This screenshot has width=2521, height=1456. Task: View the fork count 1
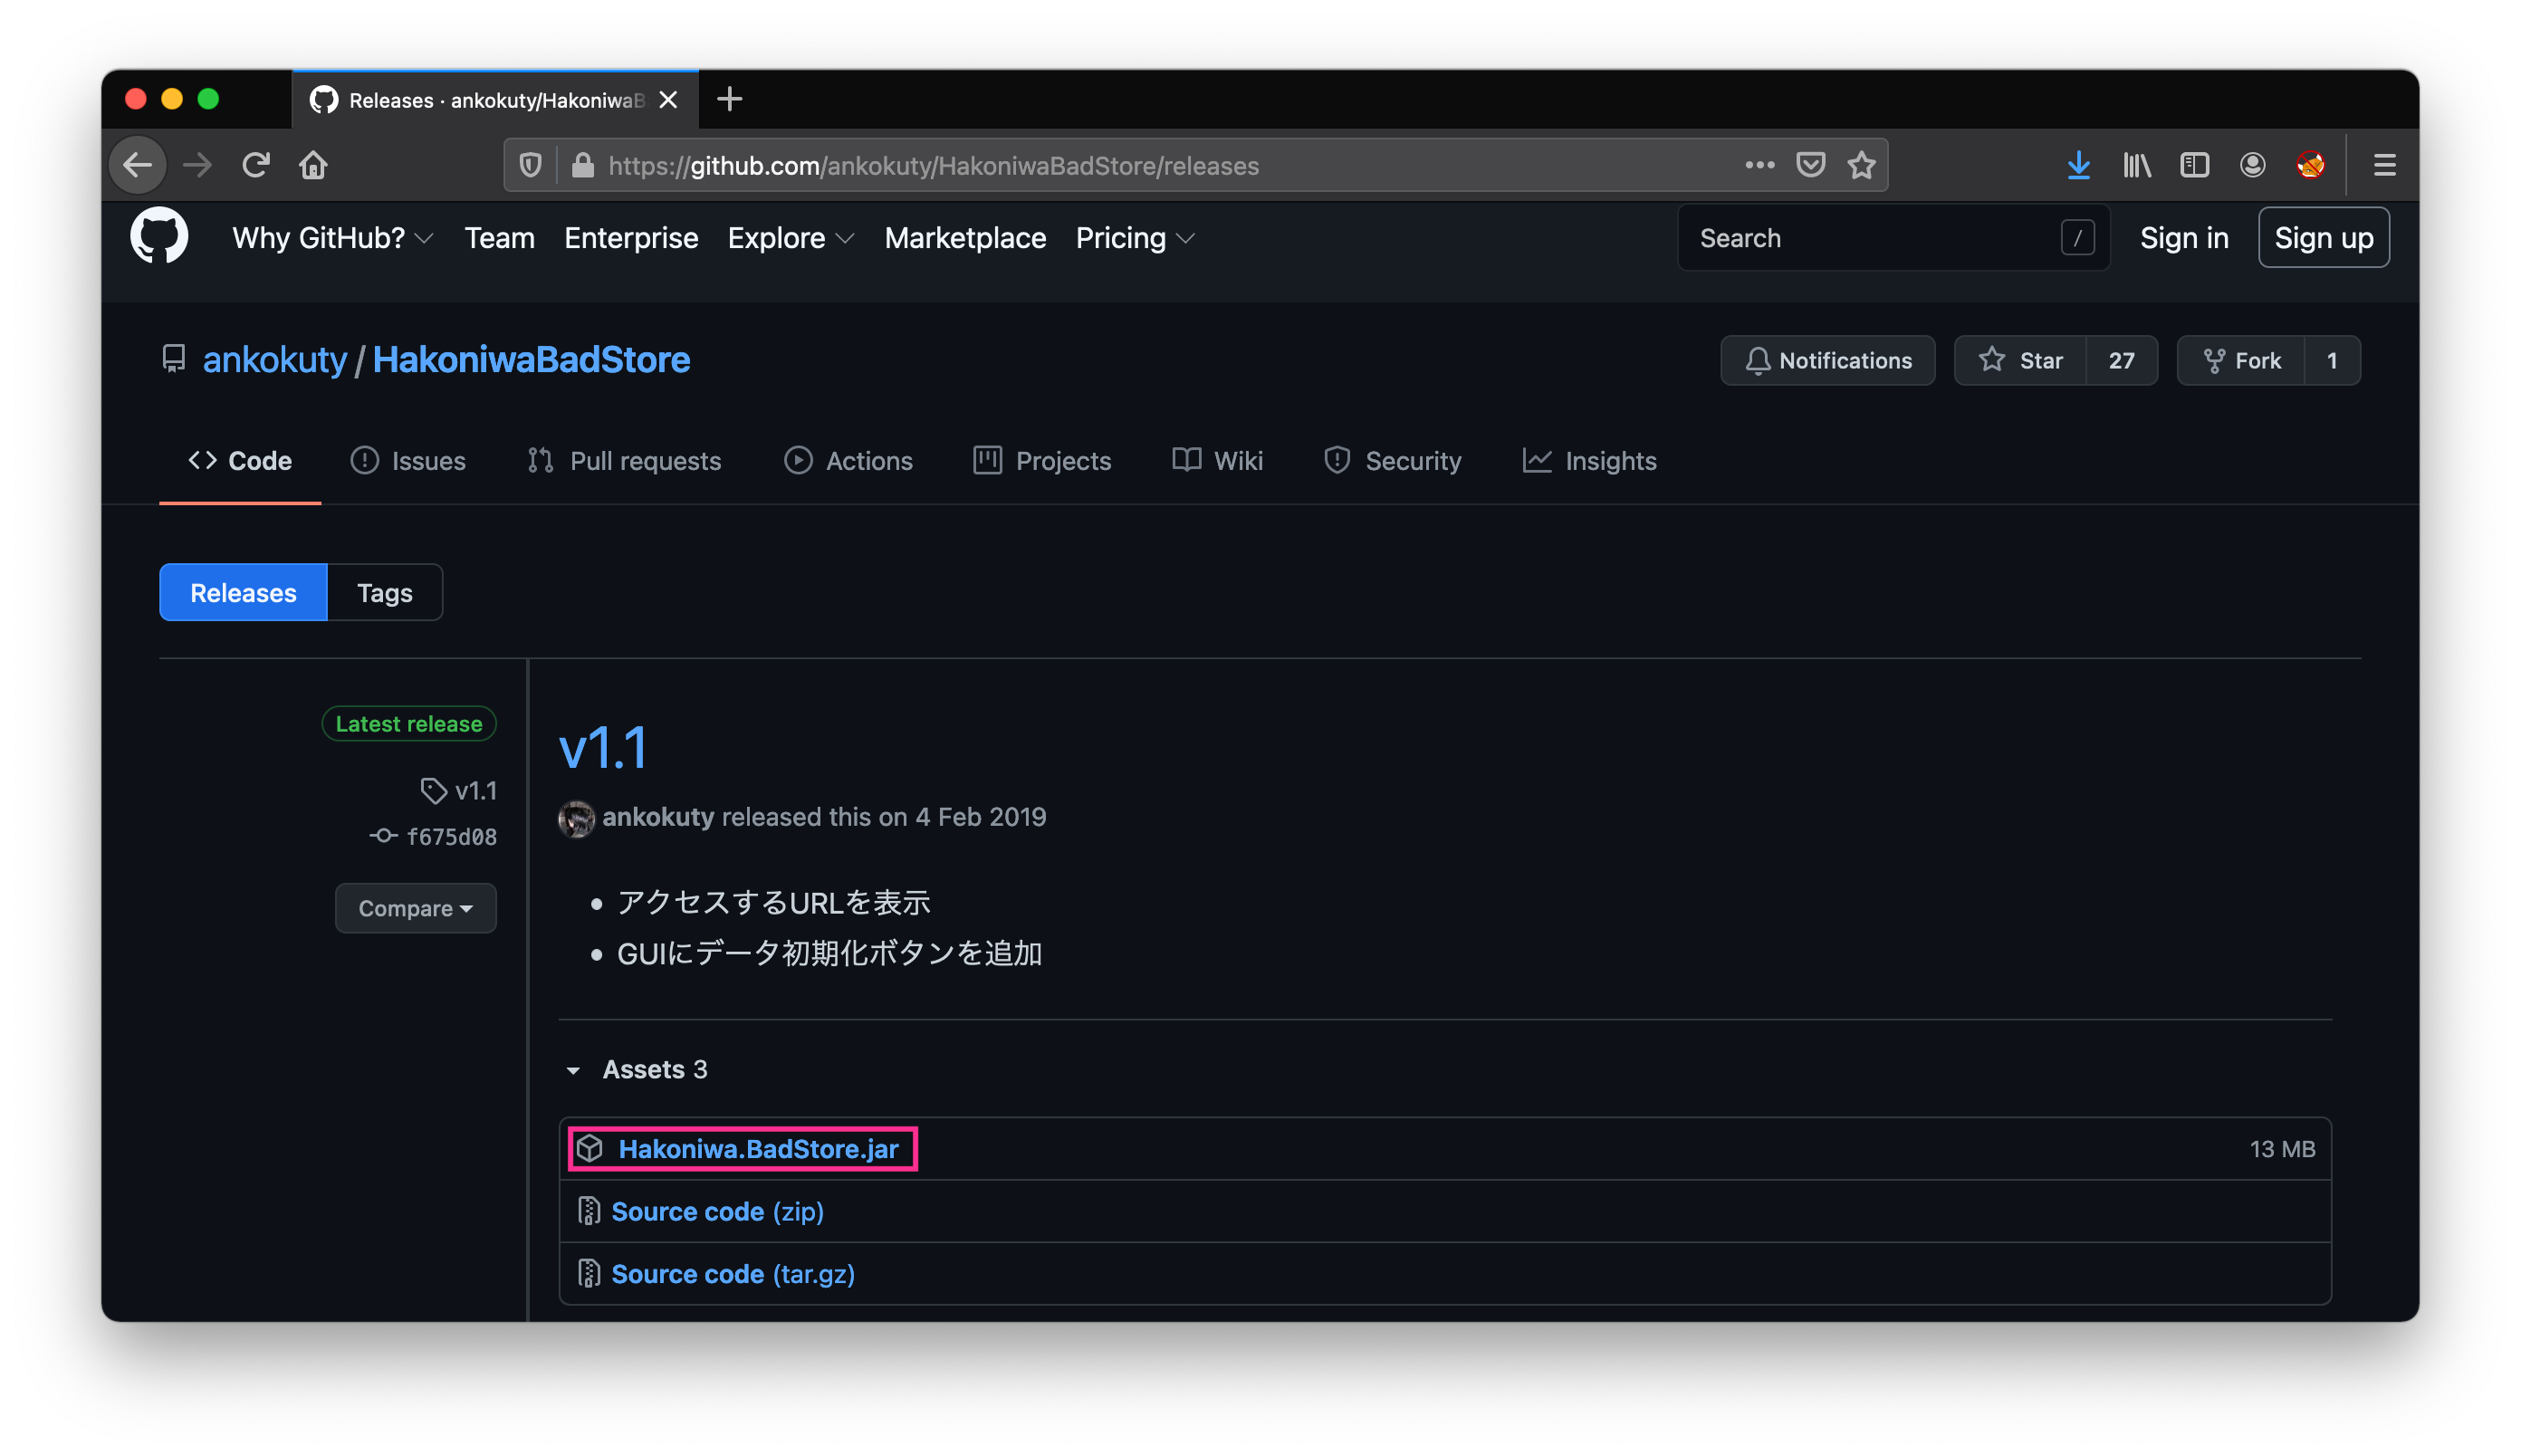click(2331, 360)
